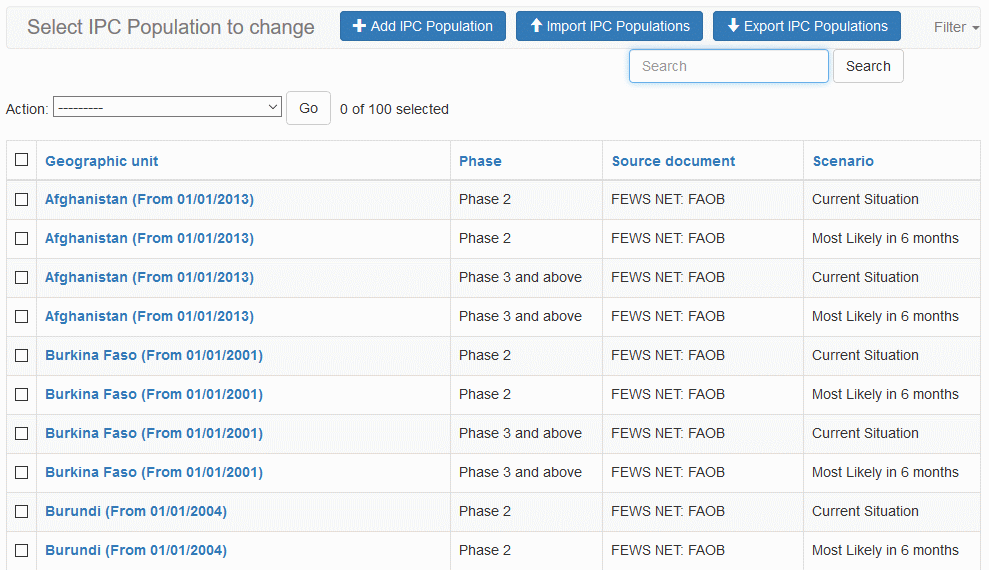Select checkbox for first Burkina Faso row
The width and height of the screenshot is (989, 570).
coord(21,355)
